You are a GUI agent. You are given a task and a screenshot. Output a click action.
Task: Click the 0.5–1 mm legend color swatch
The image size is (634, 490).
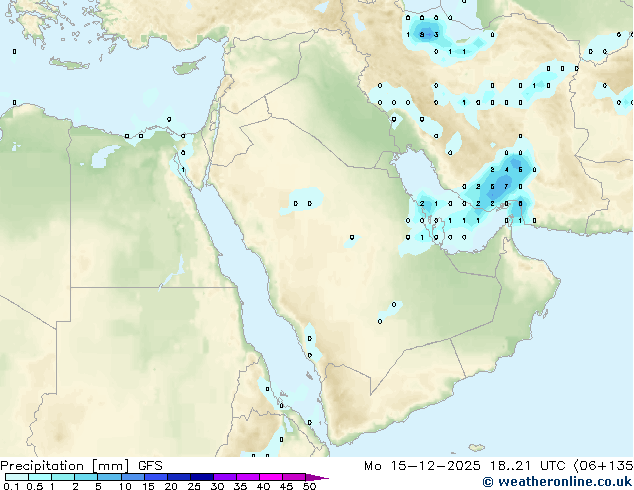40,477
